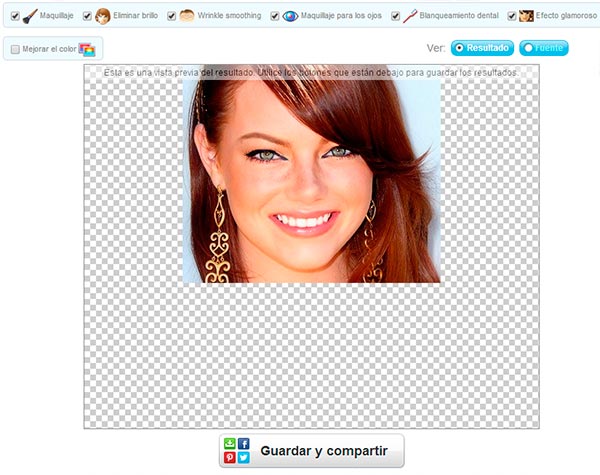
Task: Click the green download icon
Action: pos(230,444)
